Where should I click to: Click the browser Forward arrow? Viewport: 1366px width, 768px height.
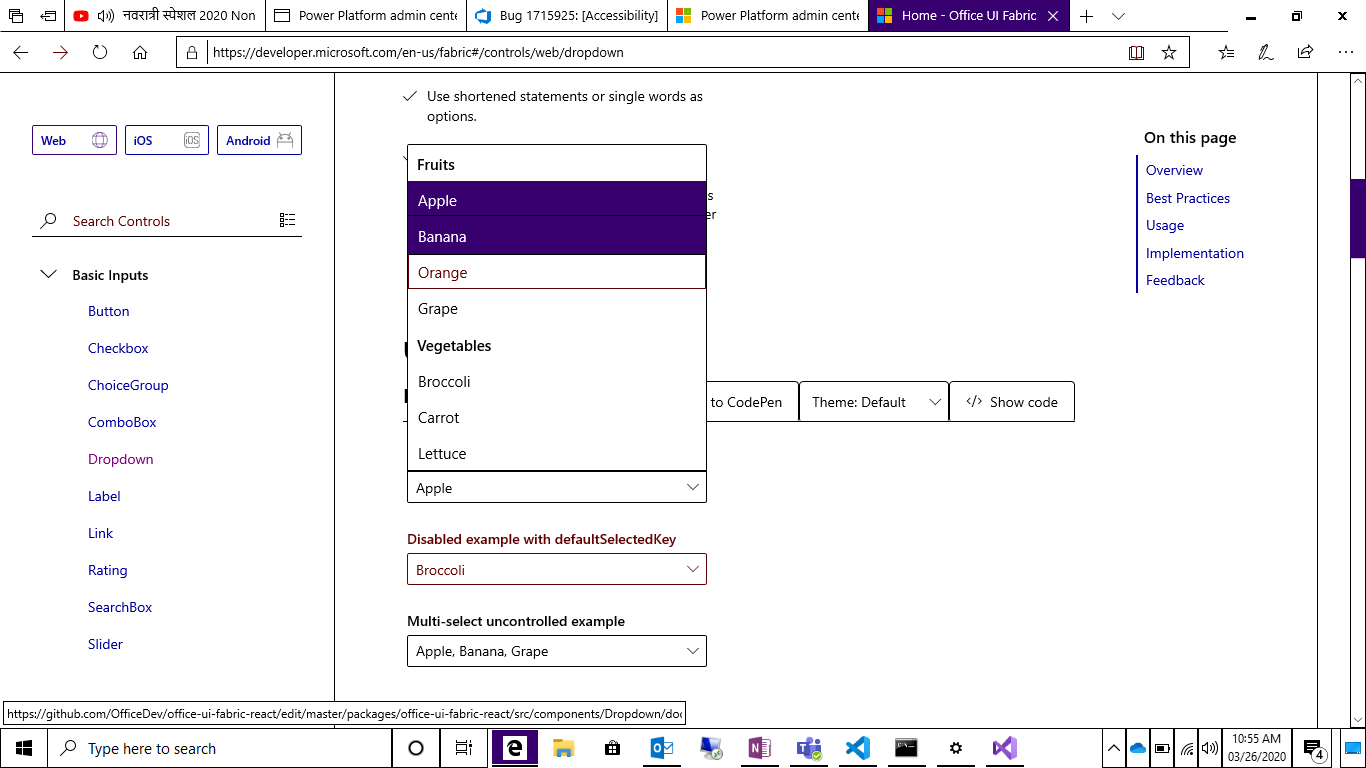point(60,52)
